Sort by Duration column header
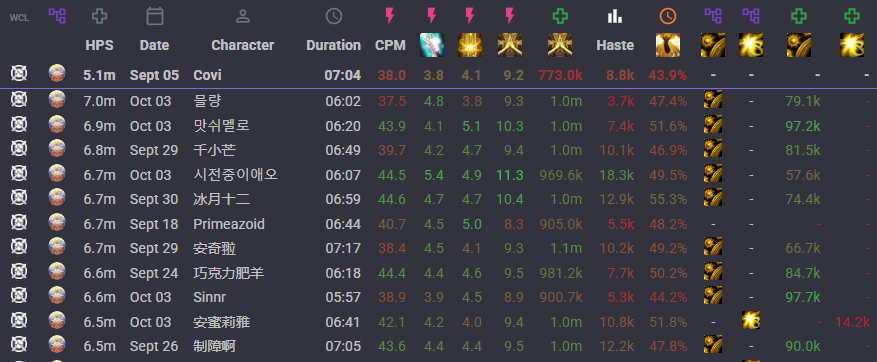This screenshot has width=877, height=362. (333, 45)
